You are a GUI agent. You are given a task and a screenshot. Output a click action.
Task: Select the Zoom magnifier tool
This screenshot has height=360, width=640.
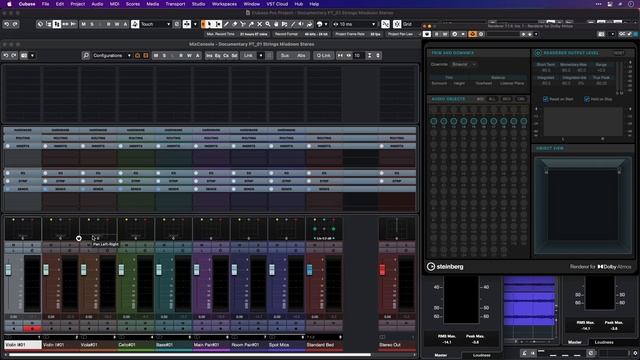[268, 24]
